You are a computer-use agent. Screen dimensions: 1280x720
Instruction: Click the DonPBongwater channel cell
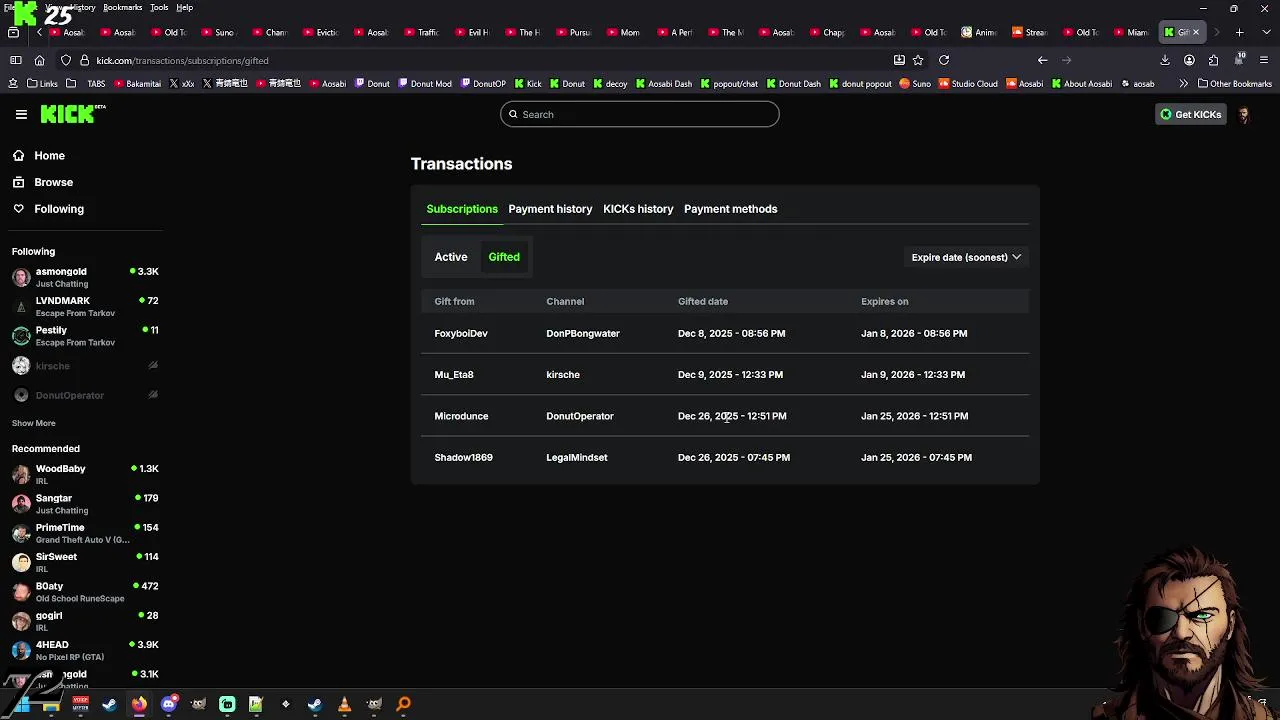(x=583, y=333)
